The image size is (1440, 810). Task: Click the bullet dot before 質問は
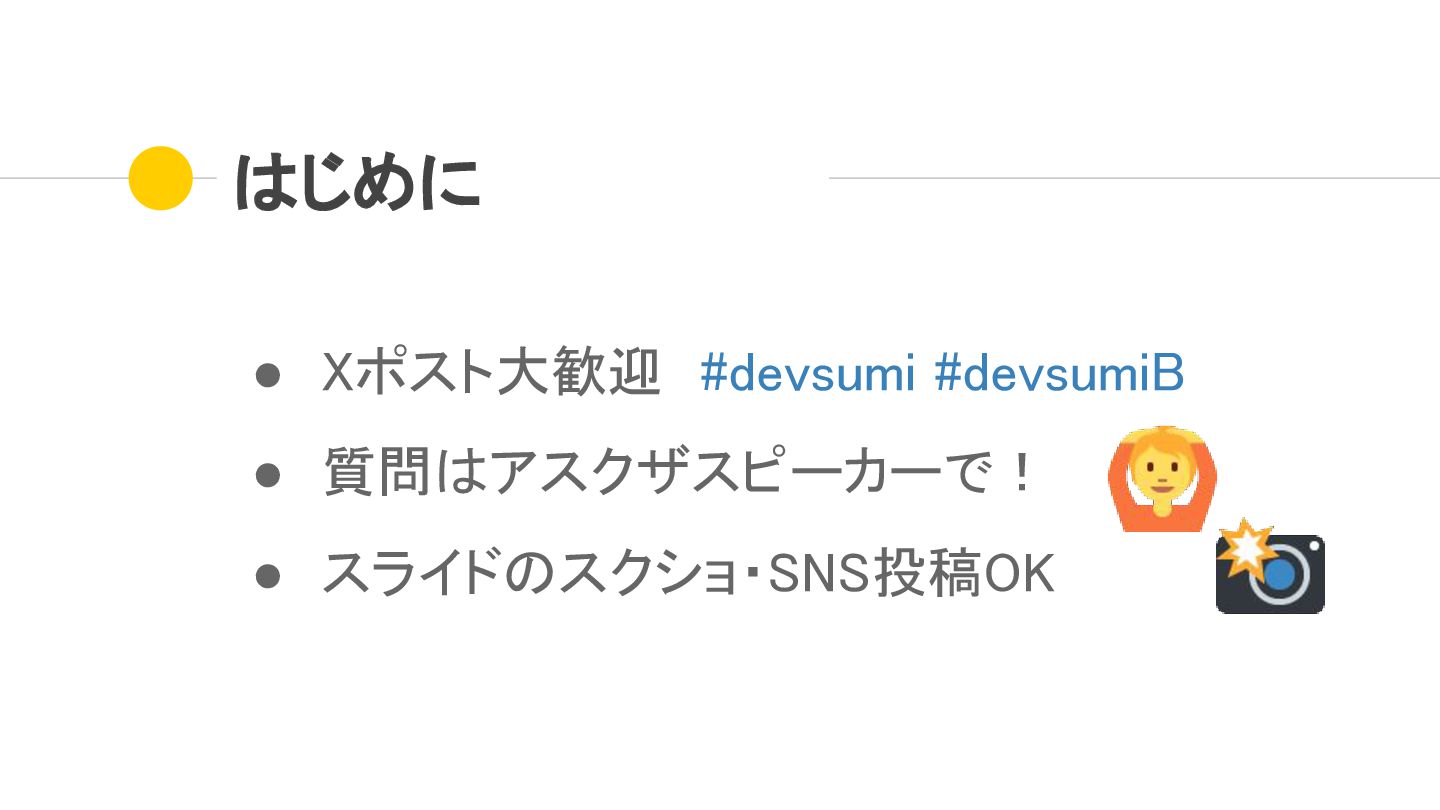pyautogui.click(x=267, y=474)
